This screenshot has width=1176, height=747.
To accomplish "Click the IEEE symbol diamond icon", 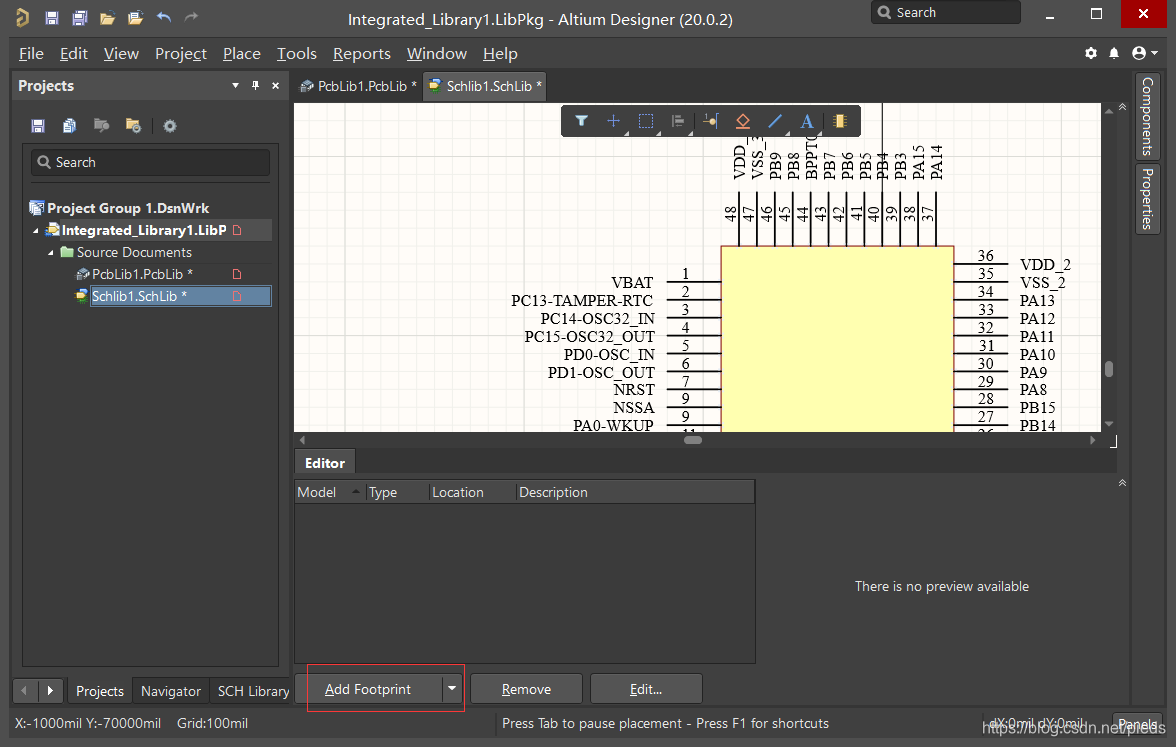I will coord(742,121).
